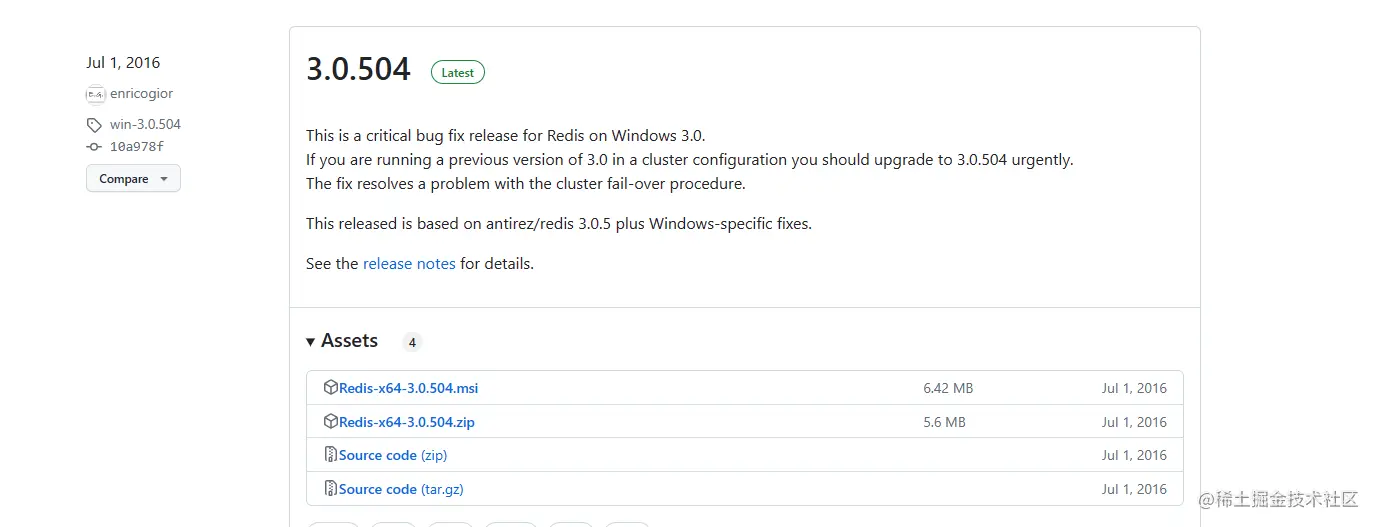Open the win-3.0.504 tag link
The width and height of the screenshot is (1376, 527).
(x=145, y=125)
